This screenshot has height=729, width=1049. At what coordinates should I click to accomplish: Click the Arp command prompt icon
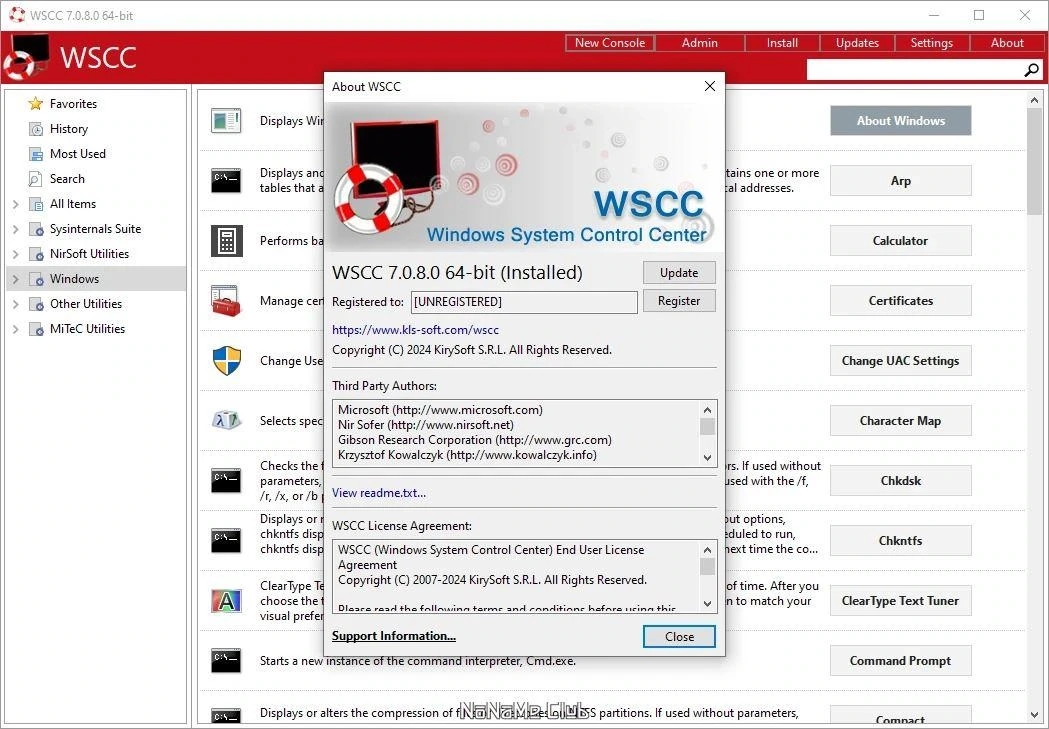pos(226,181)
